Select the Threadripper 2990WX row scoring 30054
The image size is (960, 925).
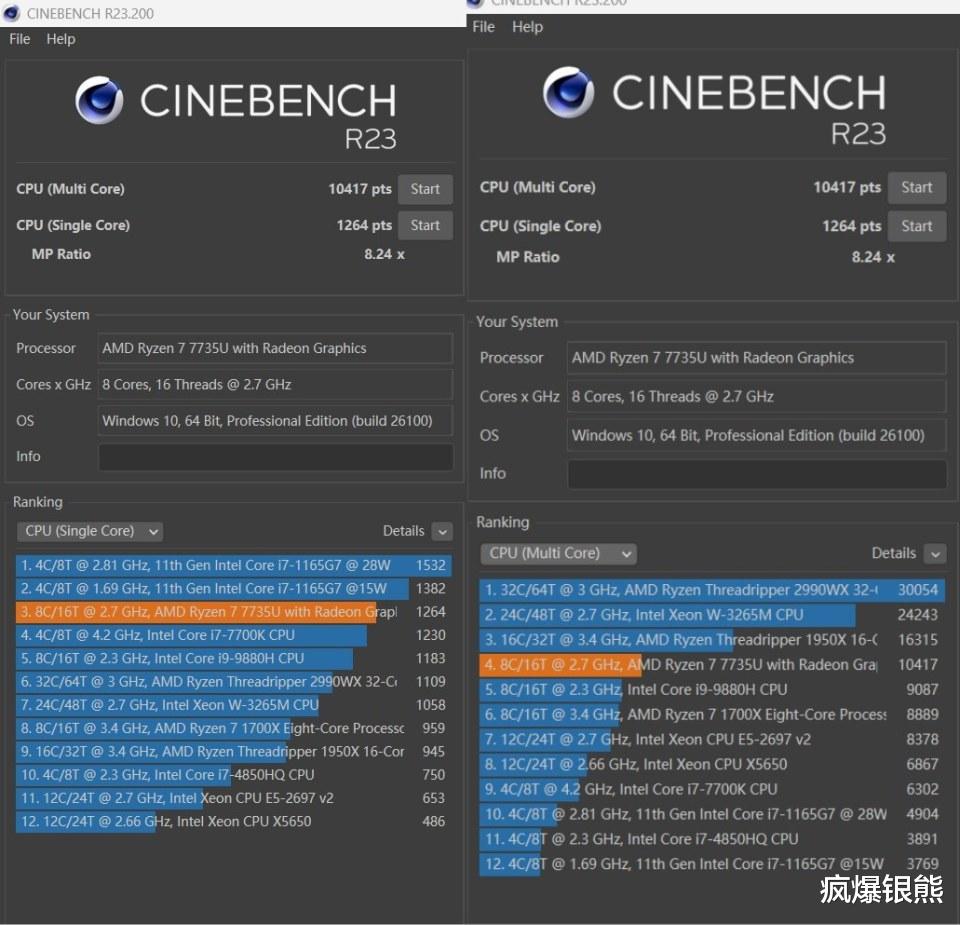point(712,590)
